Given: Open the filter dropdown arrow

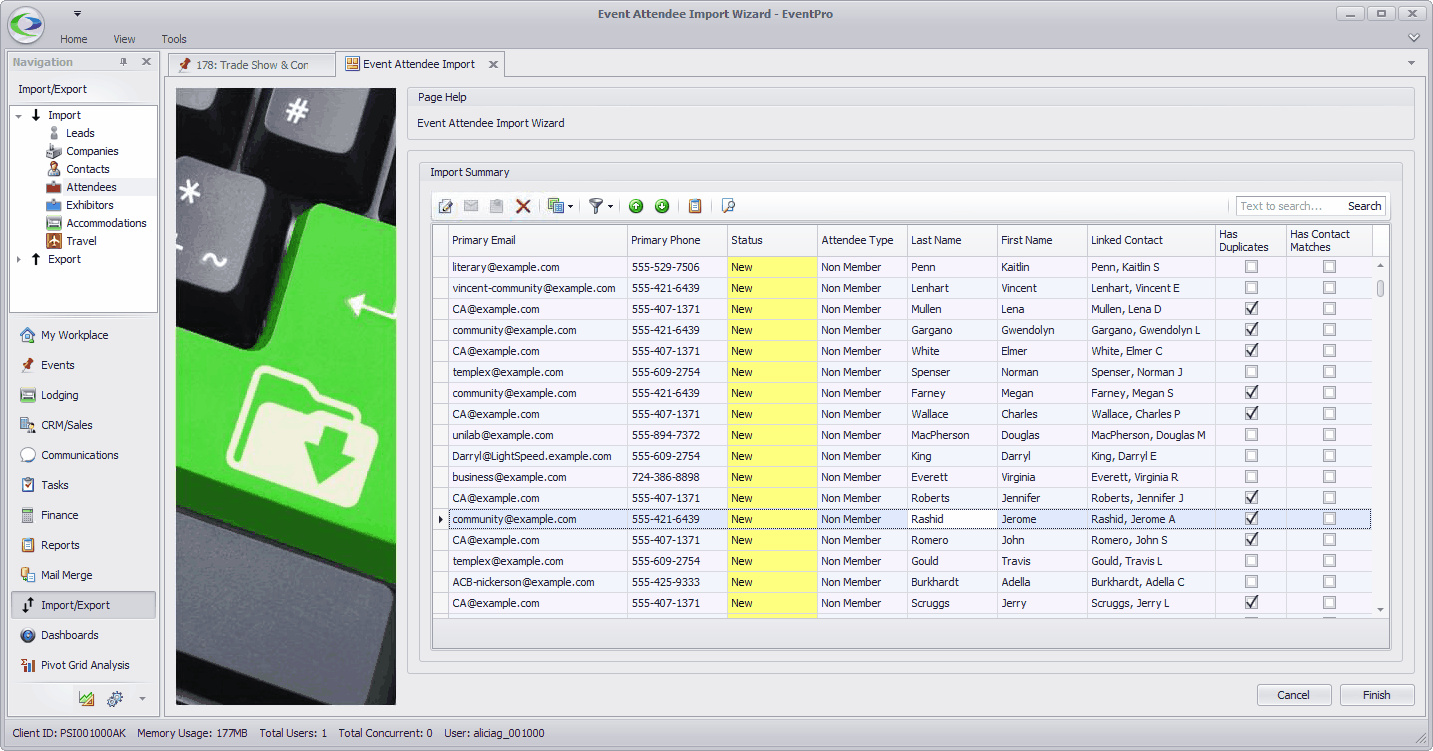Looking at the screenshot, I should (610, 207).
